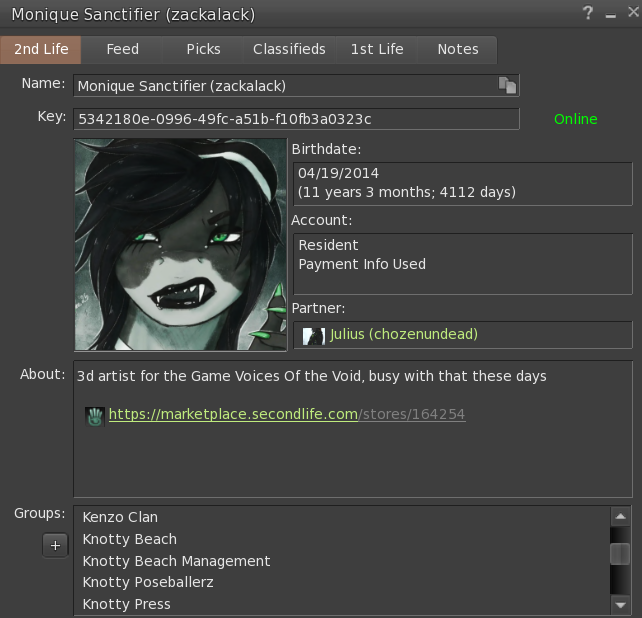
Task: Select the Knotty Poseballerz group
Action: coord(342,582)
